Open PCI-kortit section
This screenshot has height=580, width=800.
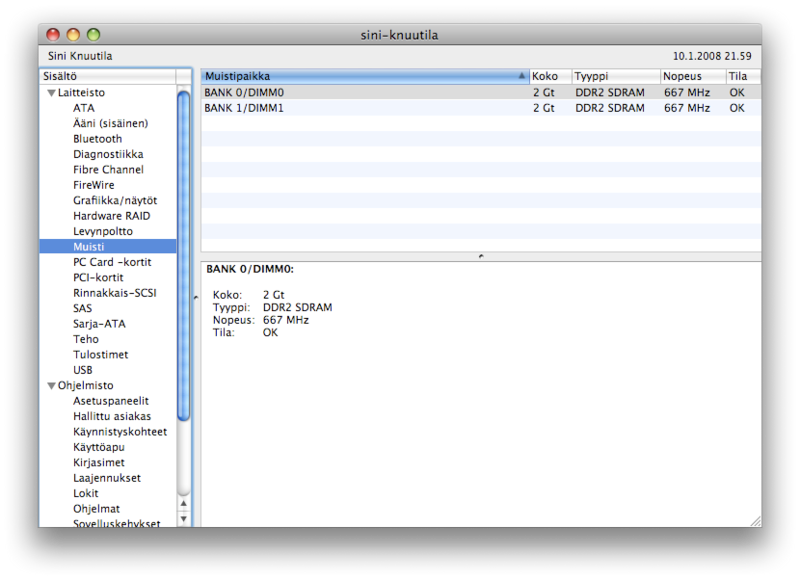pyautogui.click(x=98, y=278)
